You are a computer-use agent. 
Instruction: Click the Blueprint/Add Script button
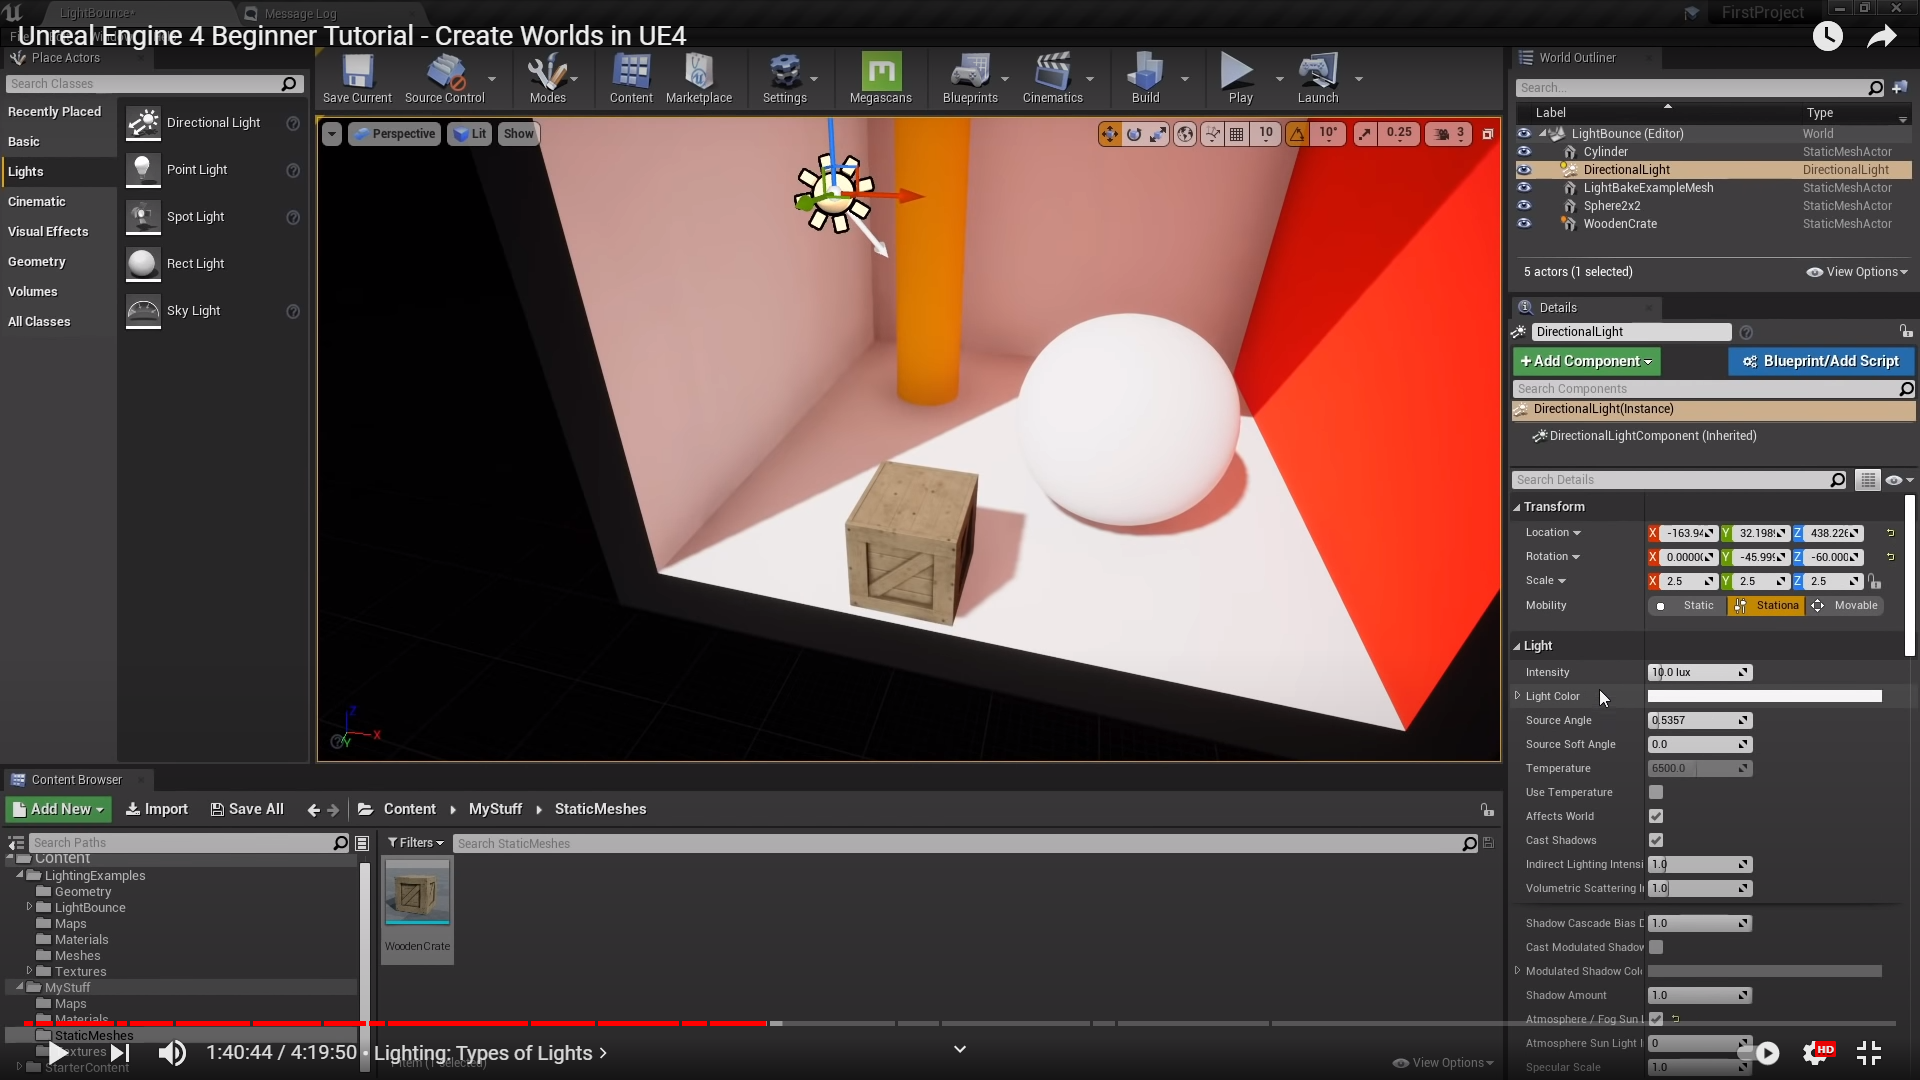pyautogui.click(x=1821, y=361)
